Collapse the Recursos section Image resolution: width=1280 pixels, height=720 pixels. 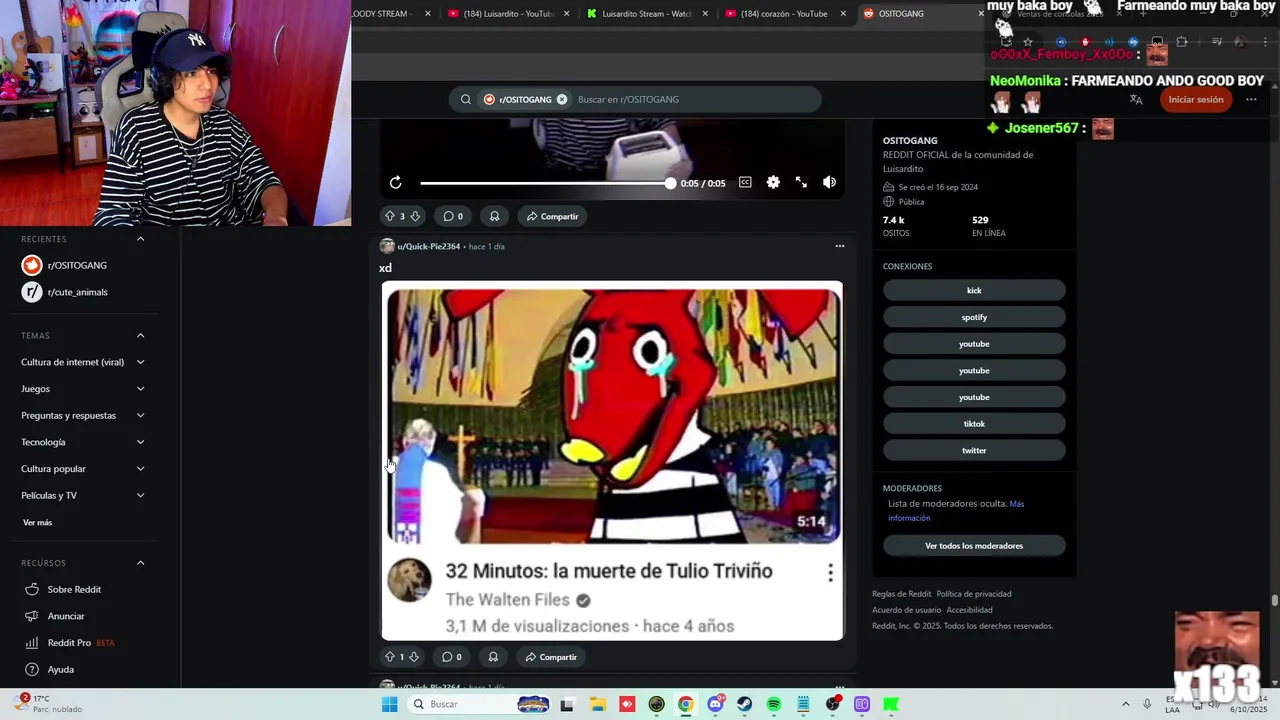tap(140, 563)
